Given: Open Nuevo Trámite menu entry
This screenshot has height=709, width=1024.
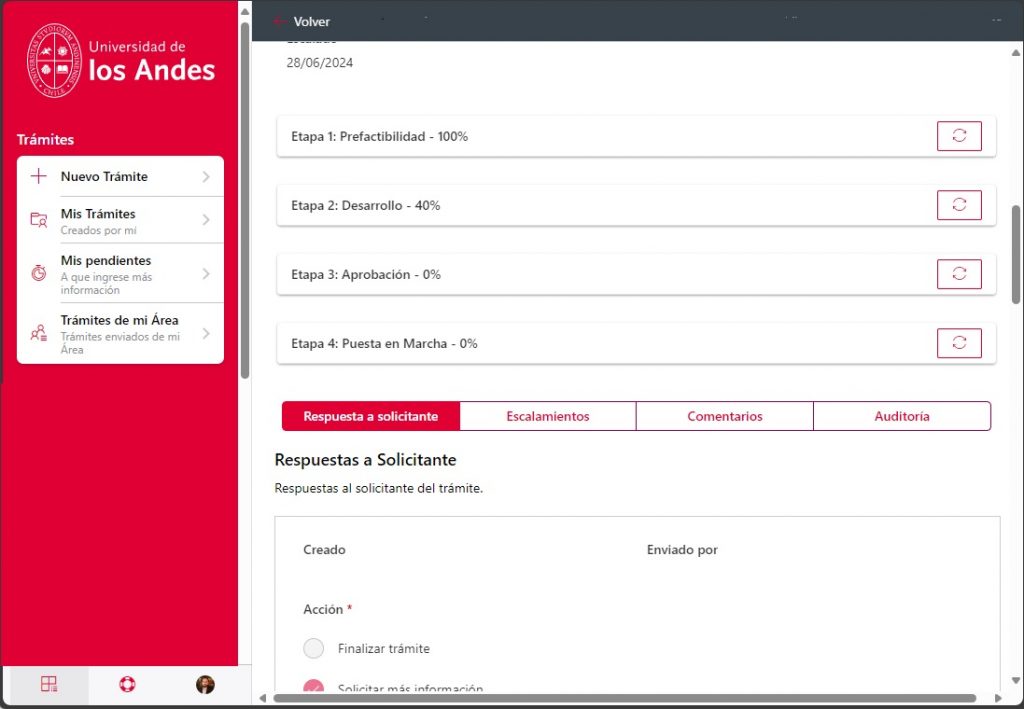Looking at the screenshot, I should click(120, 176).
